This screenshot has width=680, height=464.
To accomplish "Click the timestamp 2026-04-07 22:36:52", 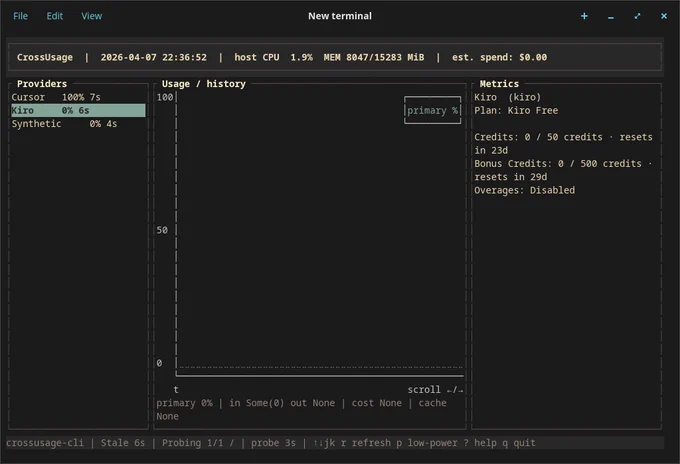I will point(154,57).
